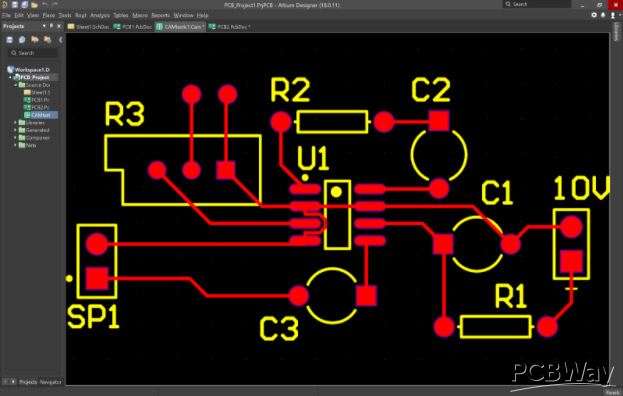Open the Place menu
Image resolution: width=623 pixels, height=396 pixels.
[x=48, y=15]
